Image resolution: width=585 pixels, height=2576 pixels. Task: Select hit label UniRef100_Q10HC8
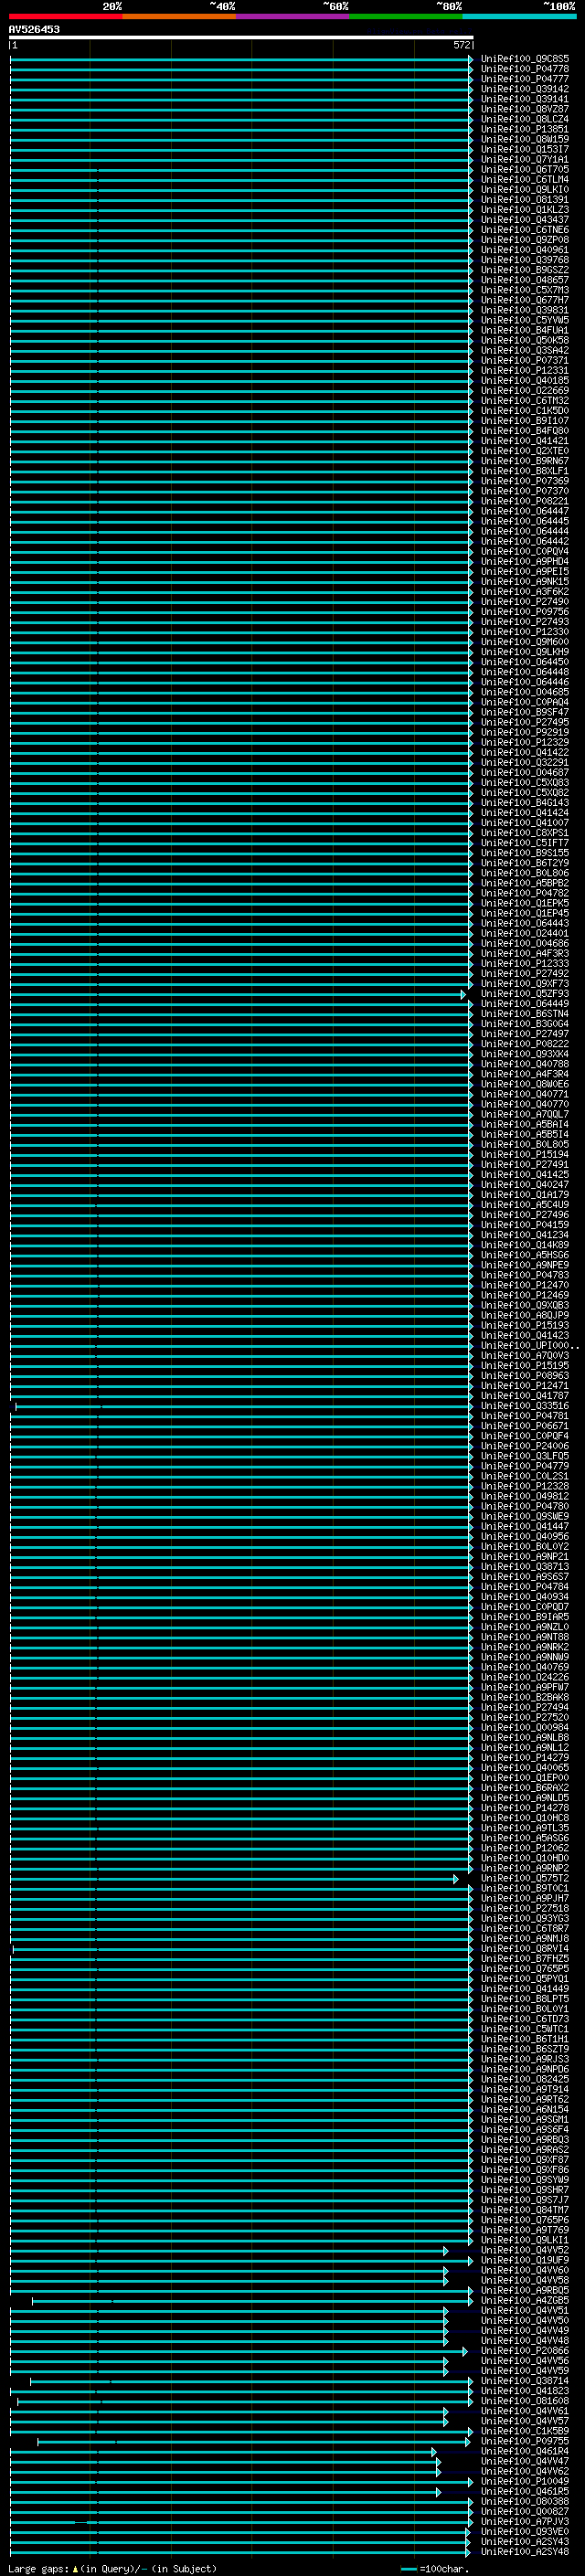525,1818
